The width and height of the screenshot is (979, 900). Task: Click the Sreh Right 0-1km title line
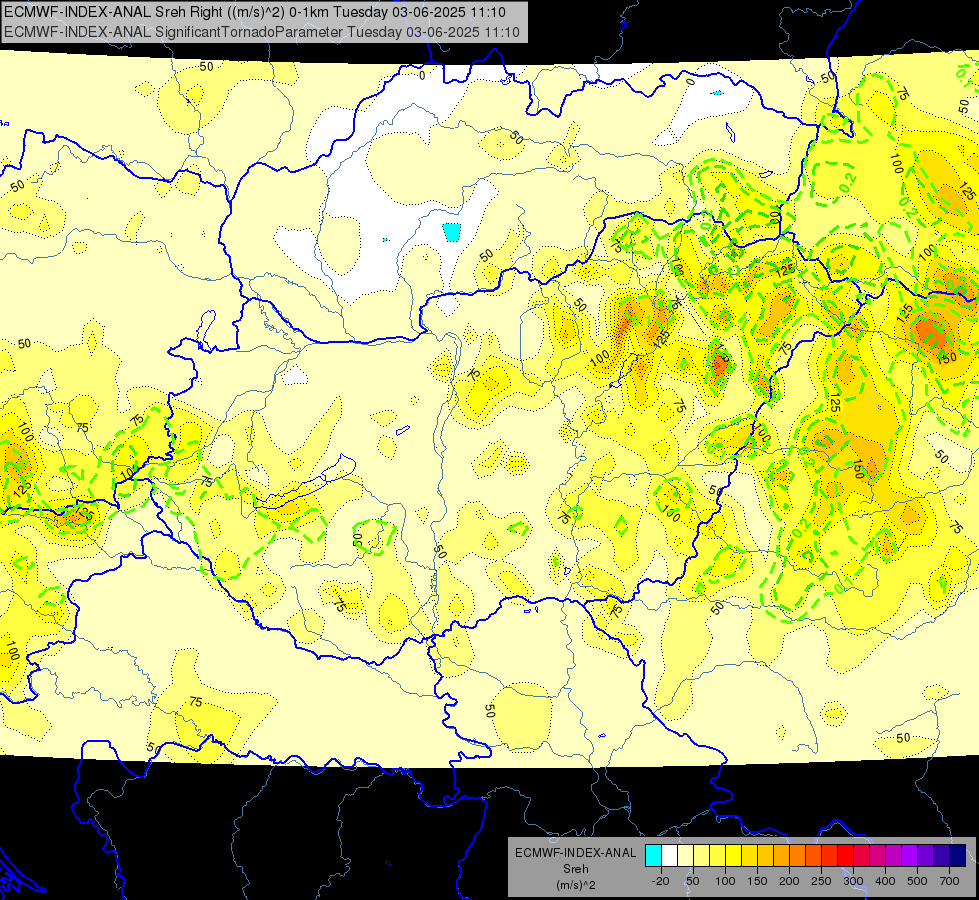pos(255,12)
